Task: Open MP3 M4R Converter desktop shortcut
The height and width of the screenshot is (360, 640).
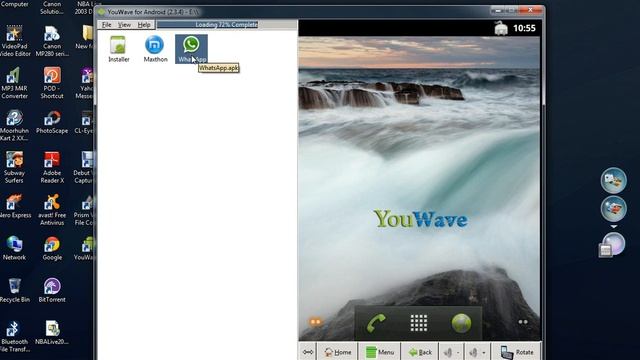Action: click(14, 84)
